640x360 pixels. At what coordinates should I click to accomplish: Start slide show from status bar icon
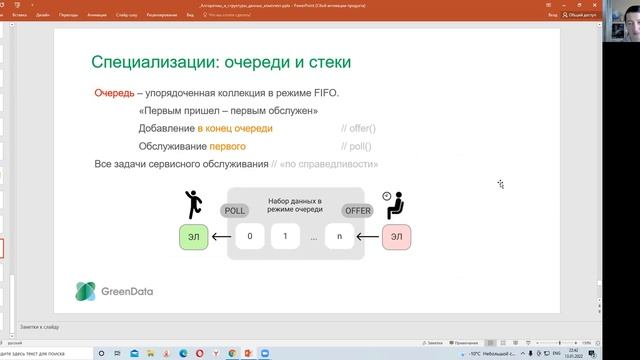[x=528, y=343]
